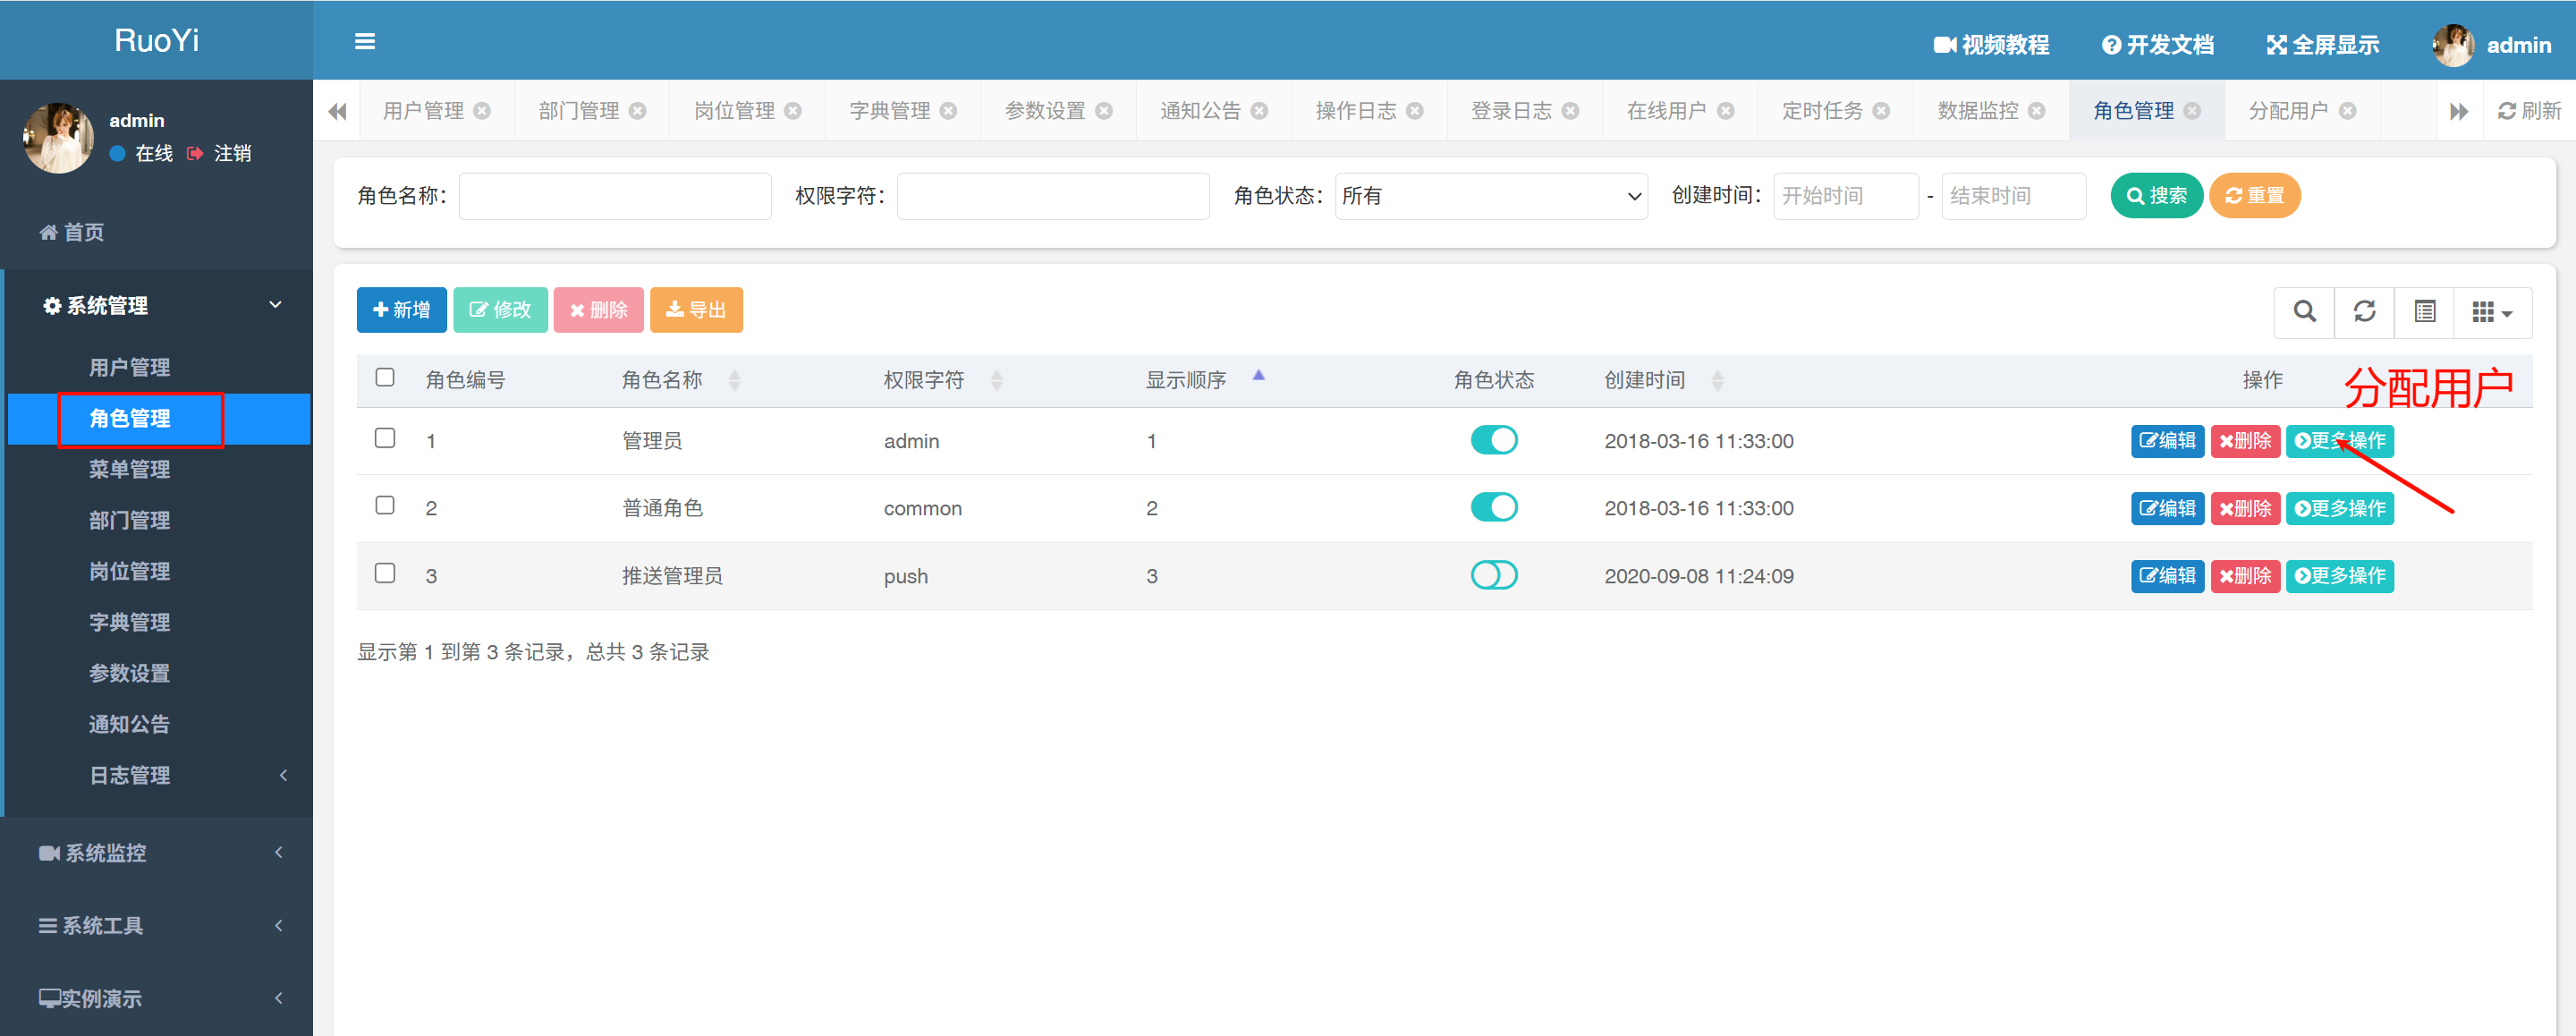
Task: Click the hamburger menu collapse icon
Action: tap(365, 41)
